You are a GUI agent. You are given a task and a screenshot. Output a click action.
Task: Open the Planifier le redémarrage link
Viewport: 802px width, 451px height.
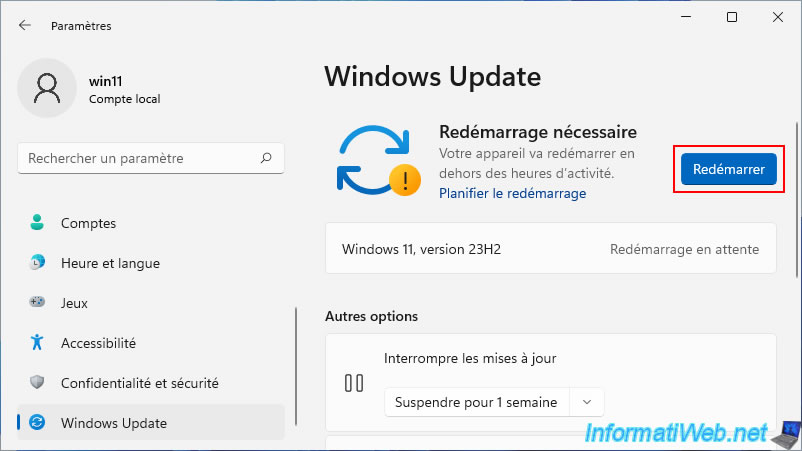pyautogui.click(x=513, y=193)
